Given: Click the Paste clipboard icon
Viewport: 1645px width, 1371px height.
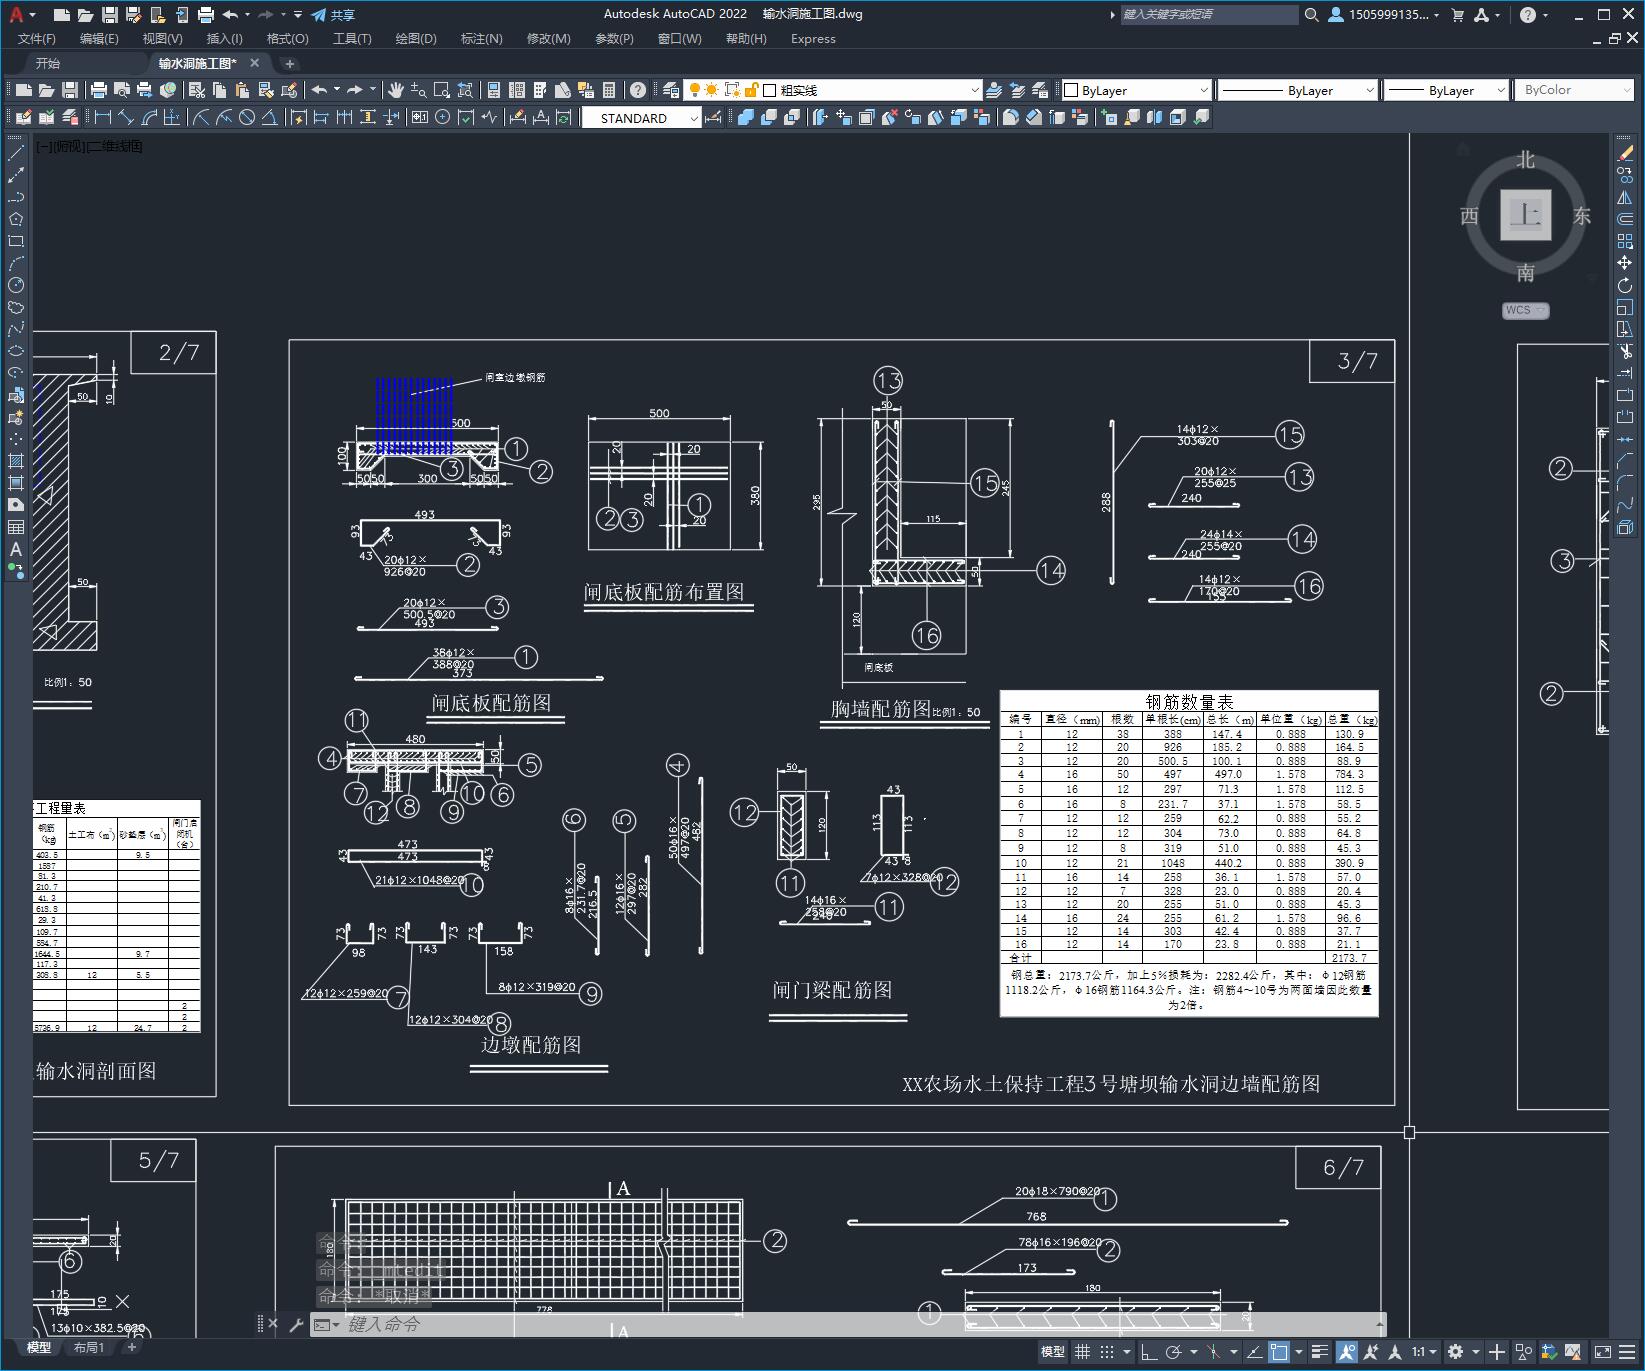Looking at the screenshot, I should (x=242, y=90).
